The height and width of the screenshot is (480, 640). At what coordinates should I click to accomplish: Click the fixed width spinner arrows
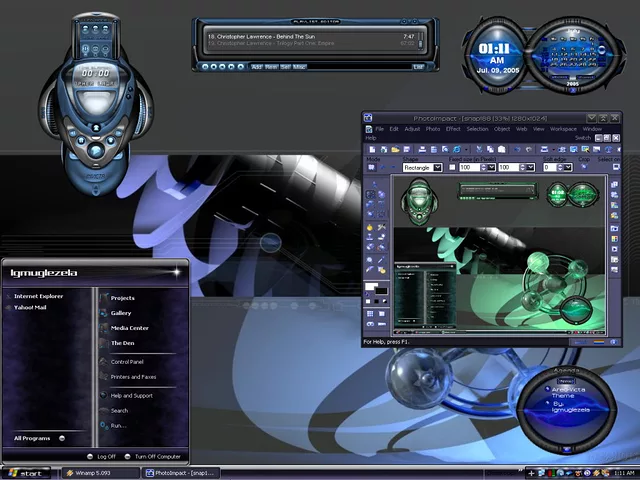[x=483, y=167]
